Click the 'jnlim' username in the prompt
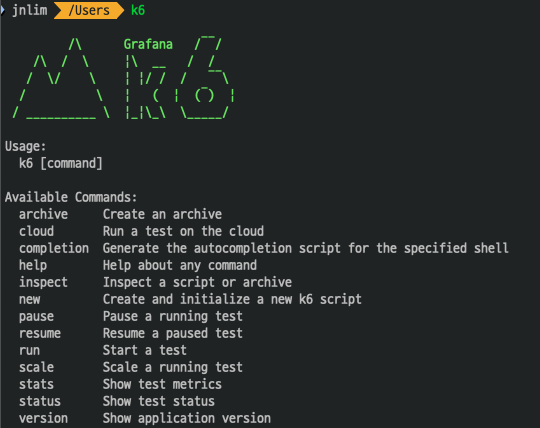 pos(30,10)
